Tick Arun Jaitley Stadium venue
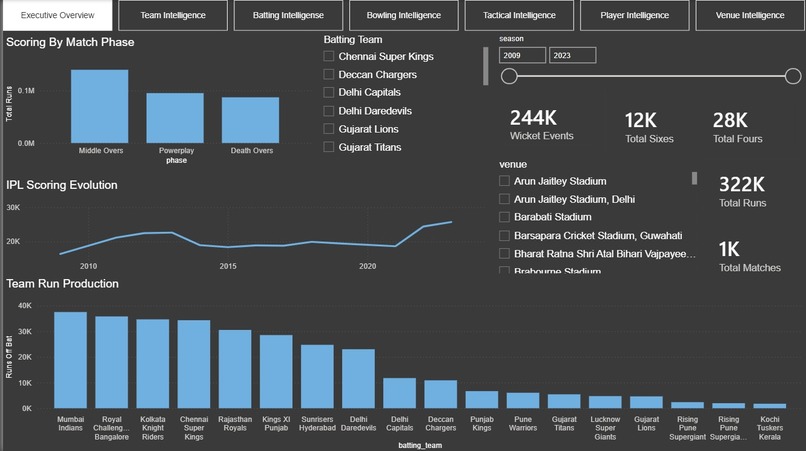Viewport: 806px width, 451px height. coord(505,181)
